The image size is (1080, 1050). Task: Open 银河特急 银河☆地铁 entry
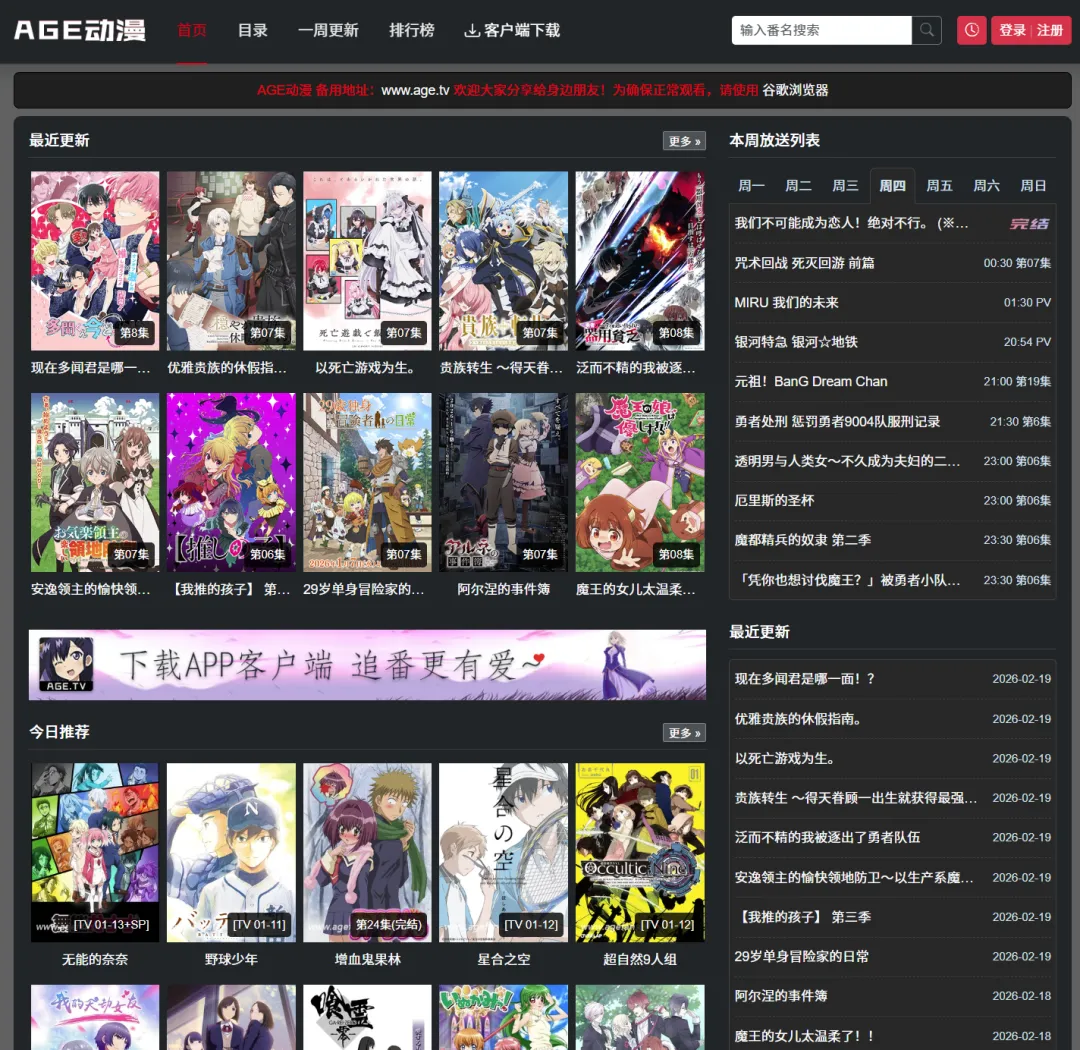click(x=892, y=342)
